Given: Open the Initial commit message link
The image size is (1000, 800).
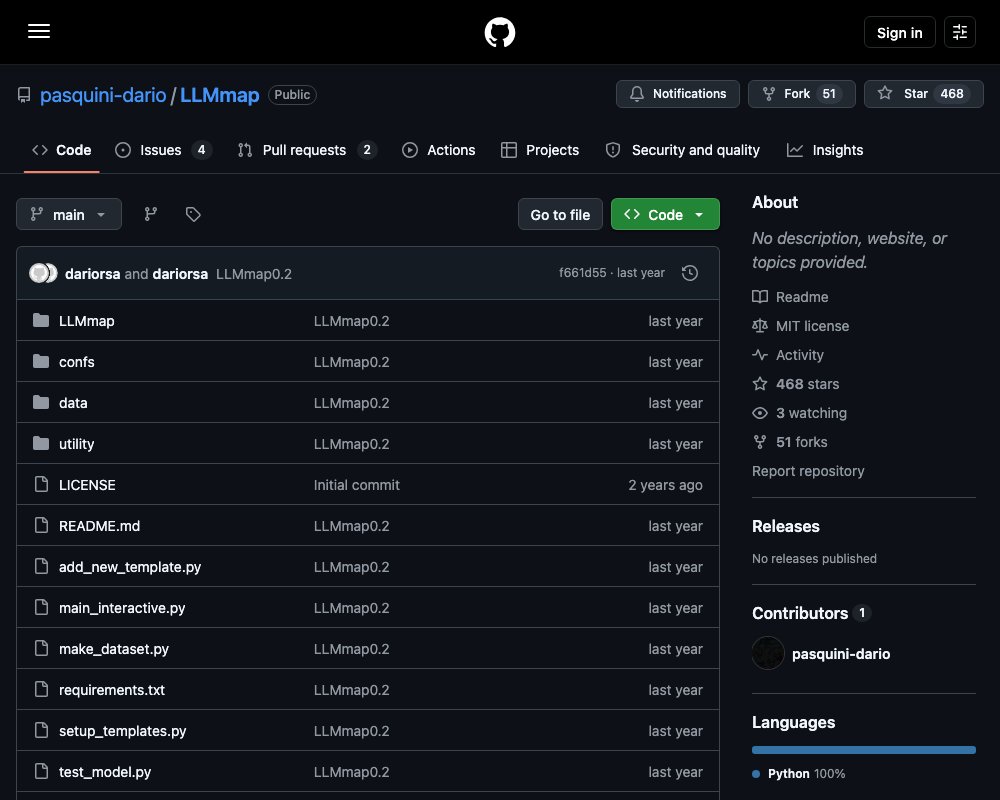Looking at the screenshot, I should coord(357,485).
